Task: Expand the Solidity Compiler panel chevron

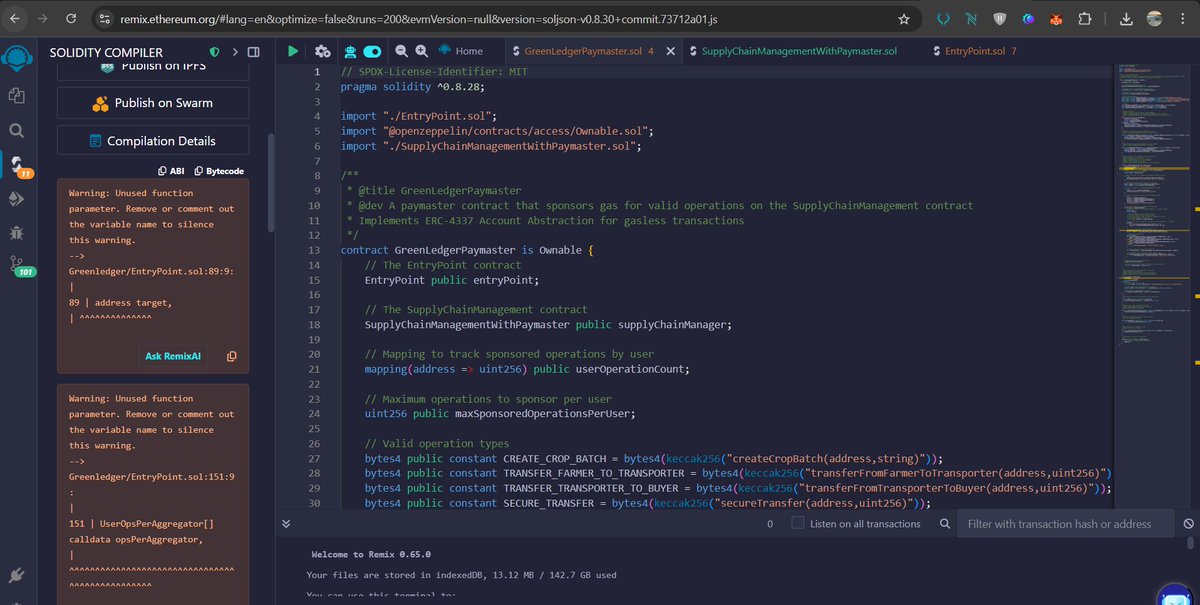Action: 238,51
